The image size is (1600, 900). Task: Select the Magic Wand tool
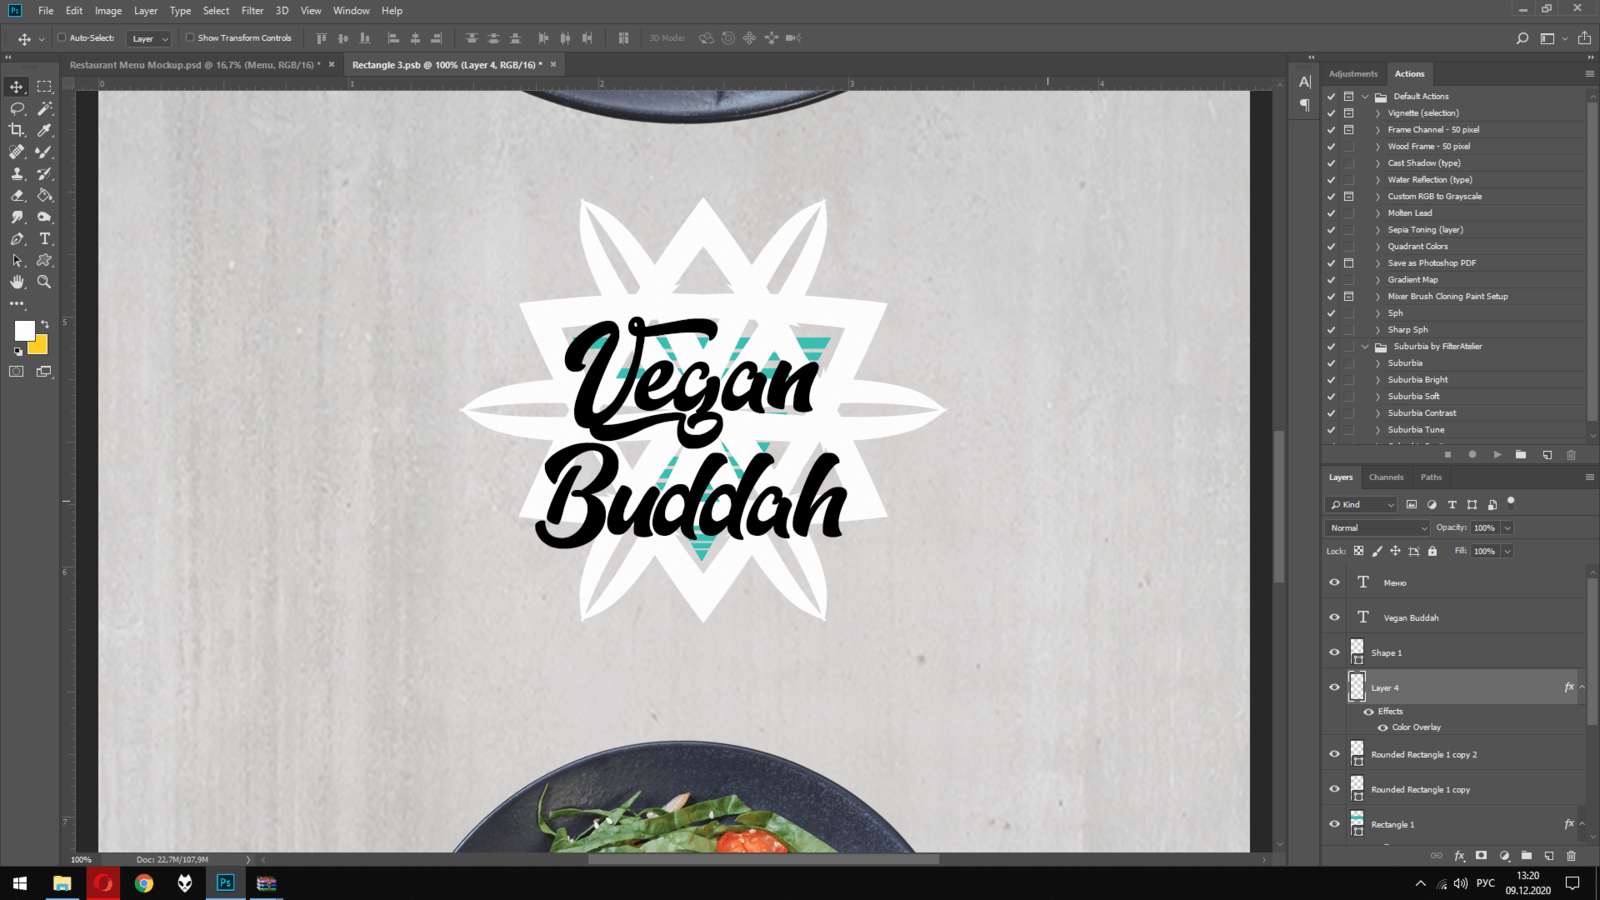coord(44,109)
